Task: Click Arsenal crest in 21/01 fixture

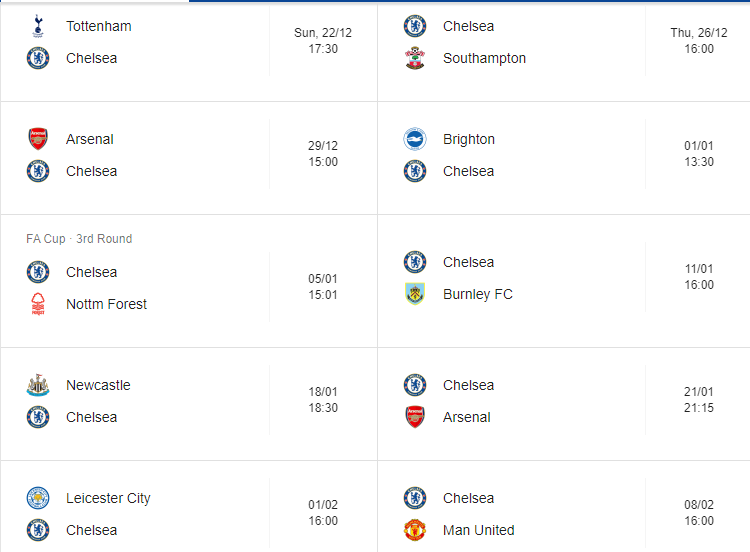Action: tap(415, 417)
